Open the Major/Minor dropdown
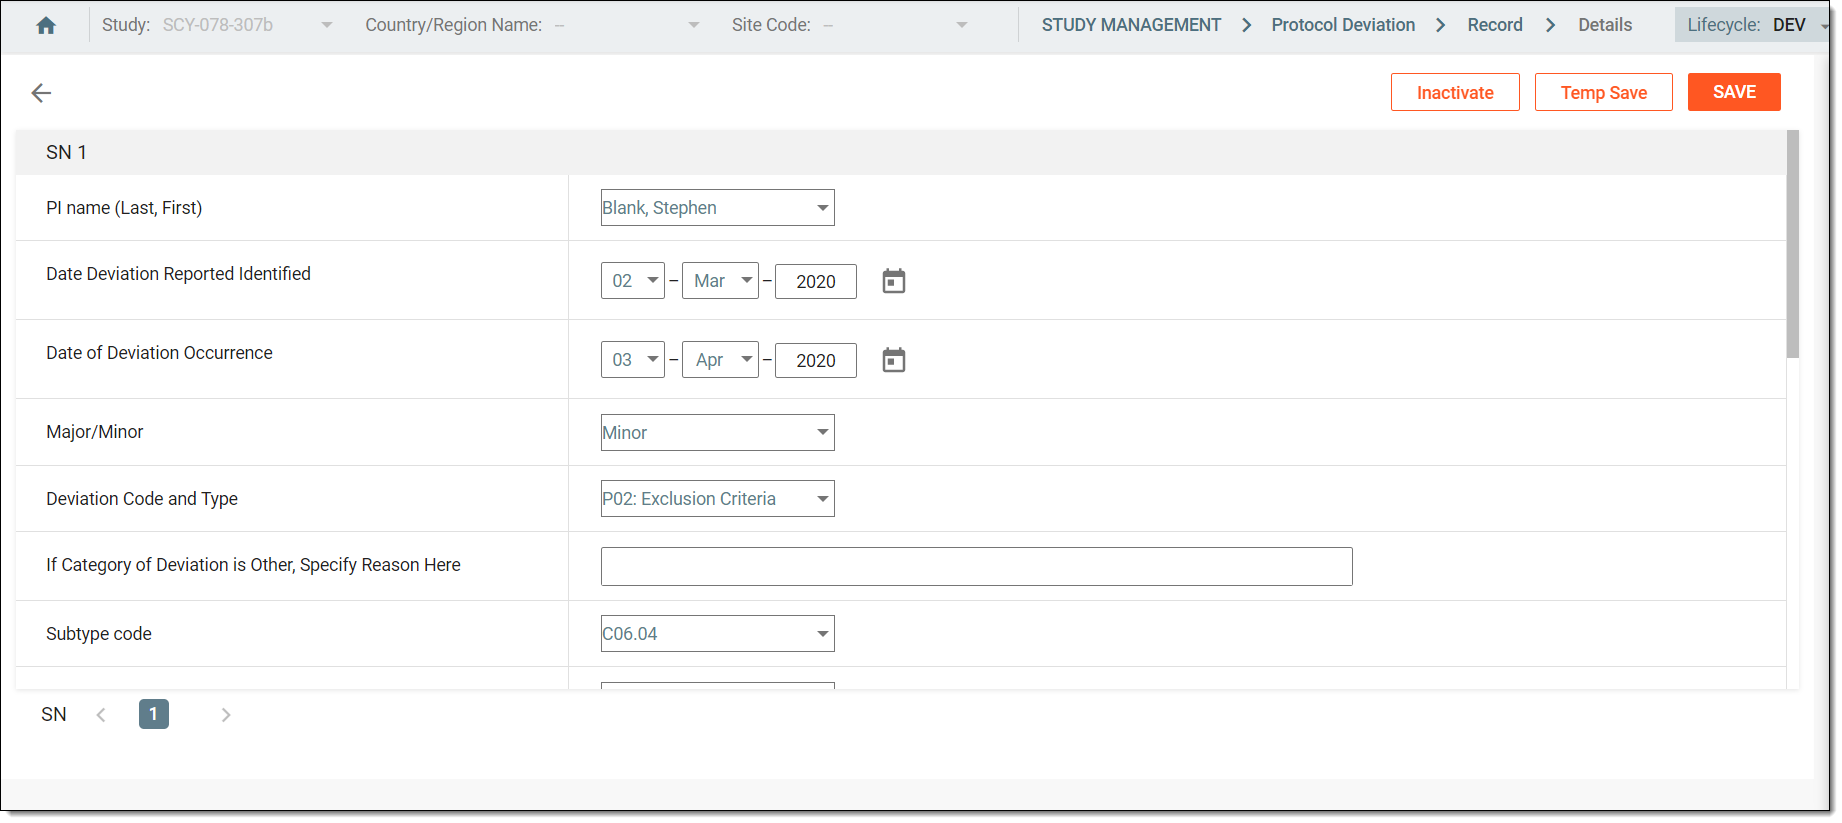 point(718,433)
